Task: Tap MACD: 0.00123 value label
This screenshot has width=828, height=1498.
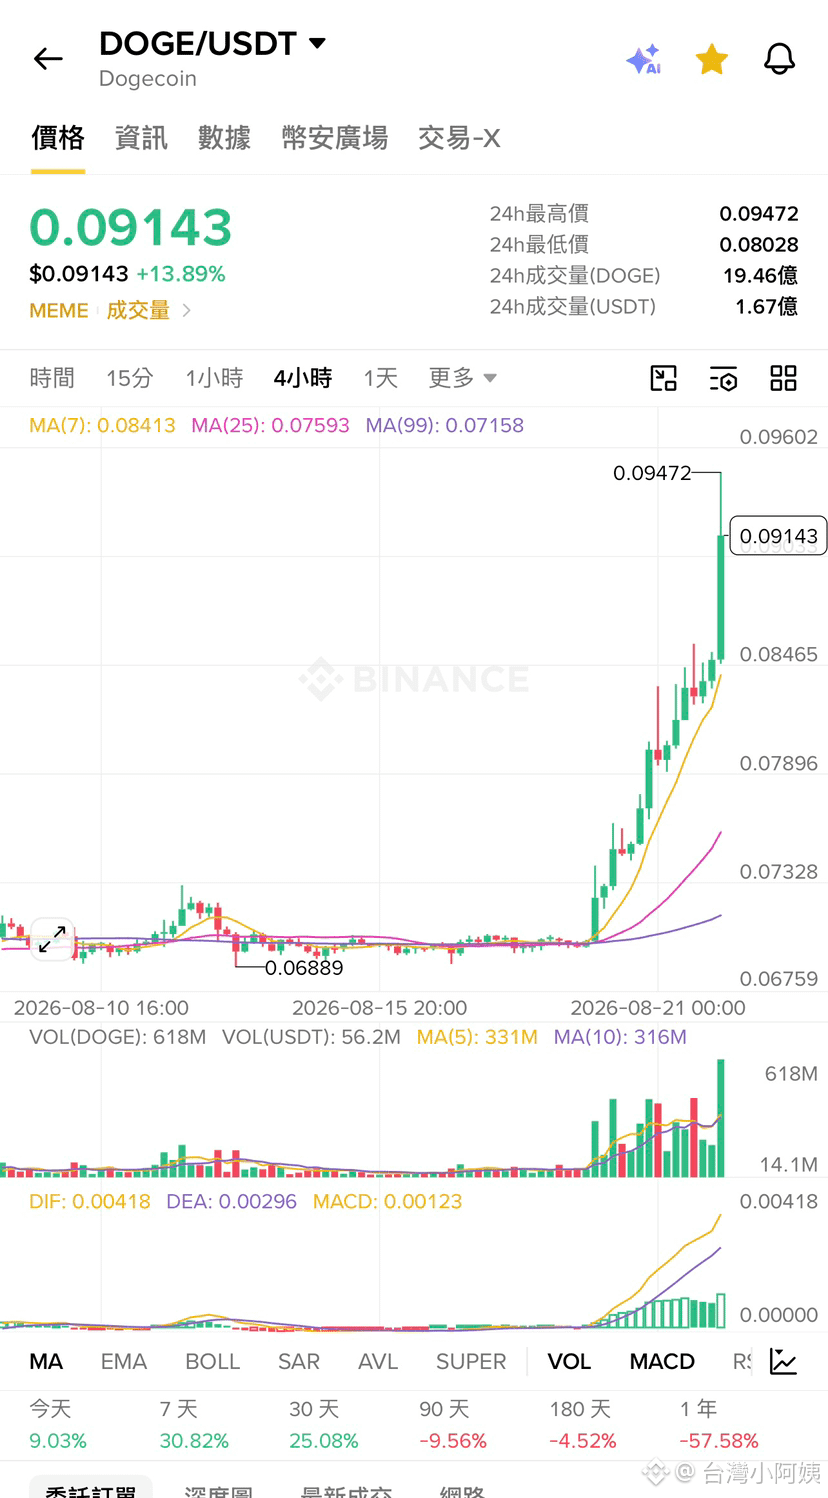Action: point(388,1201)
